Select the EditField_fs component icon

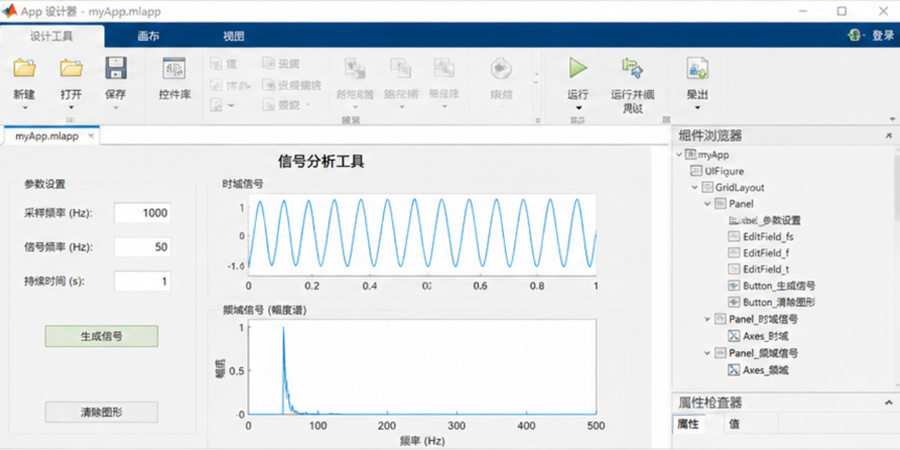tap(734, 236)
